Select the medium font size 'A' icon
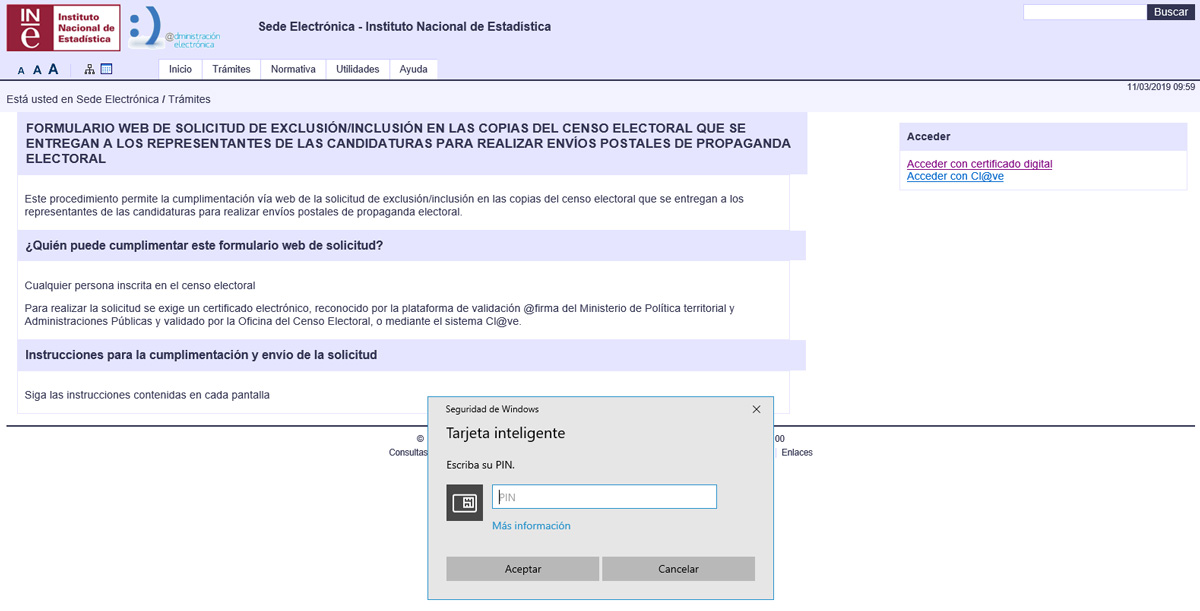 coord(37,70)
